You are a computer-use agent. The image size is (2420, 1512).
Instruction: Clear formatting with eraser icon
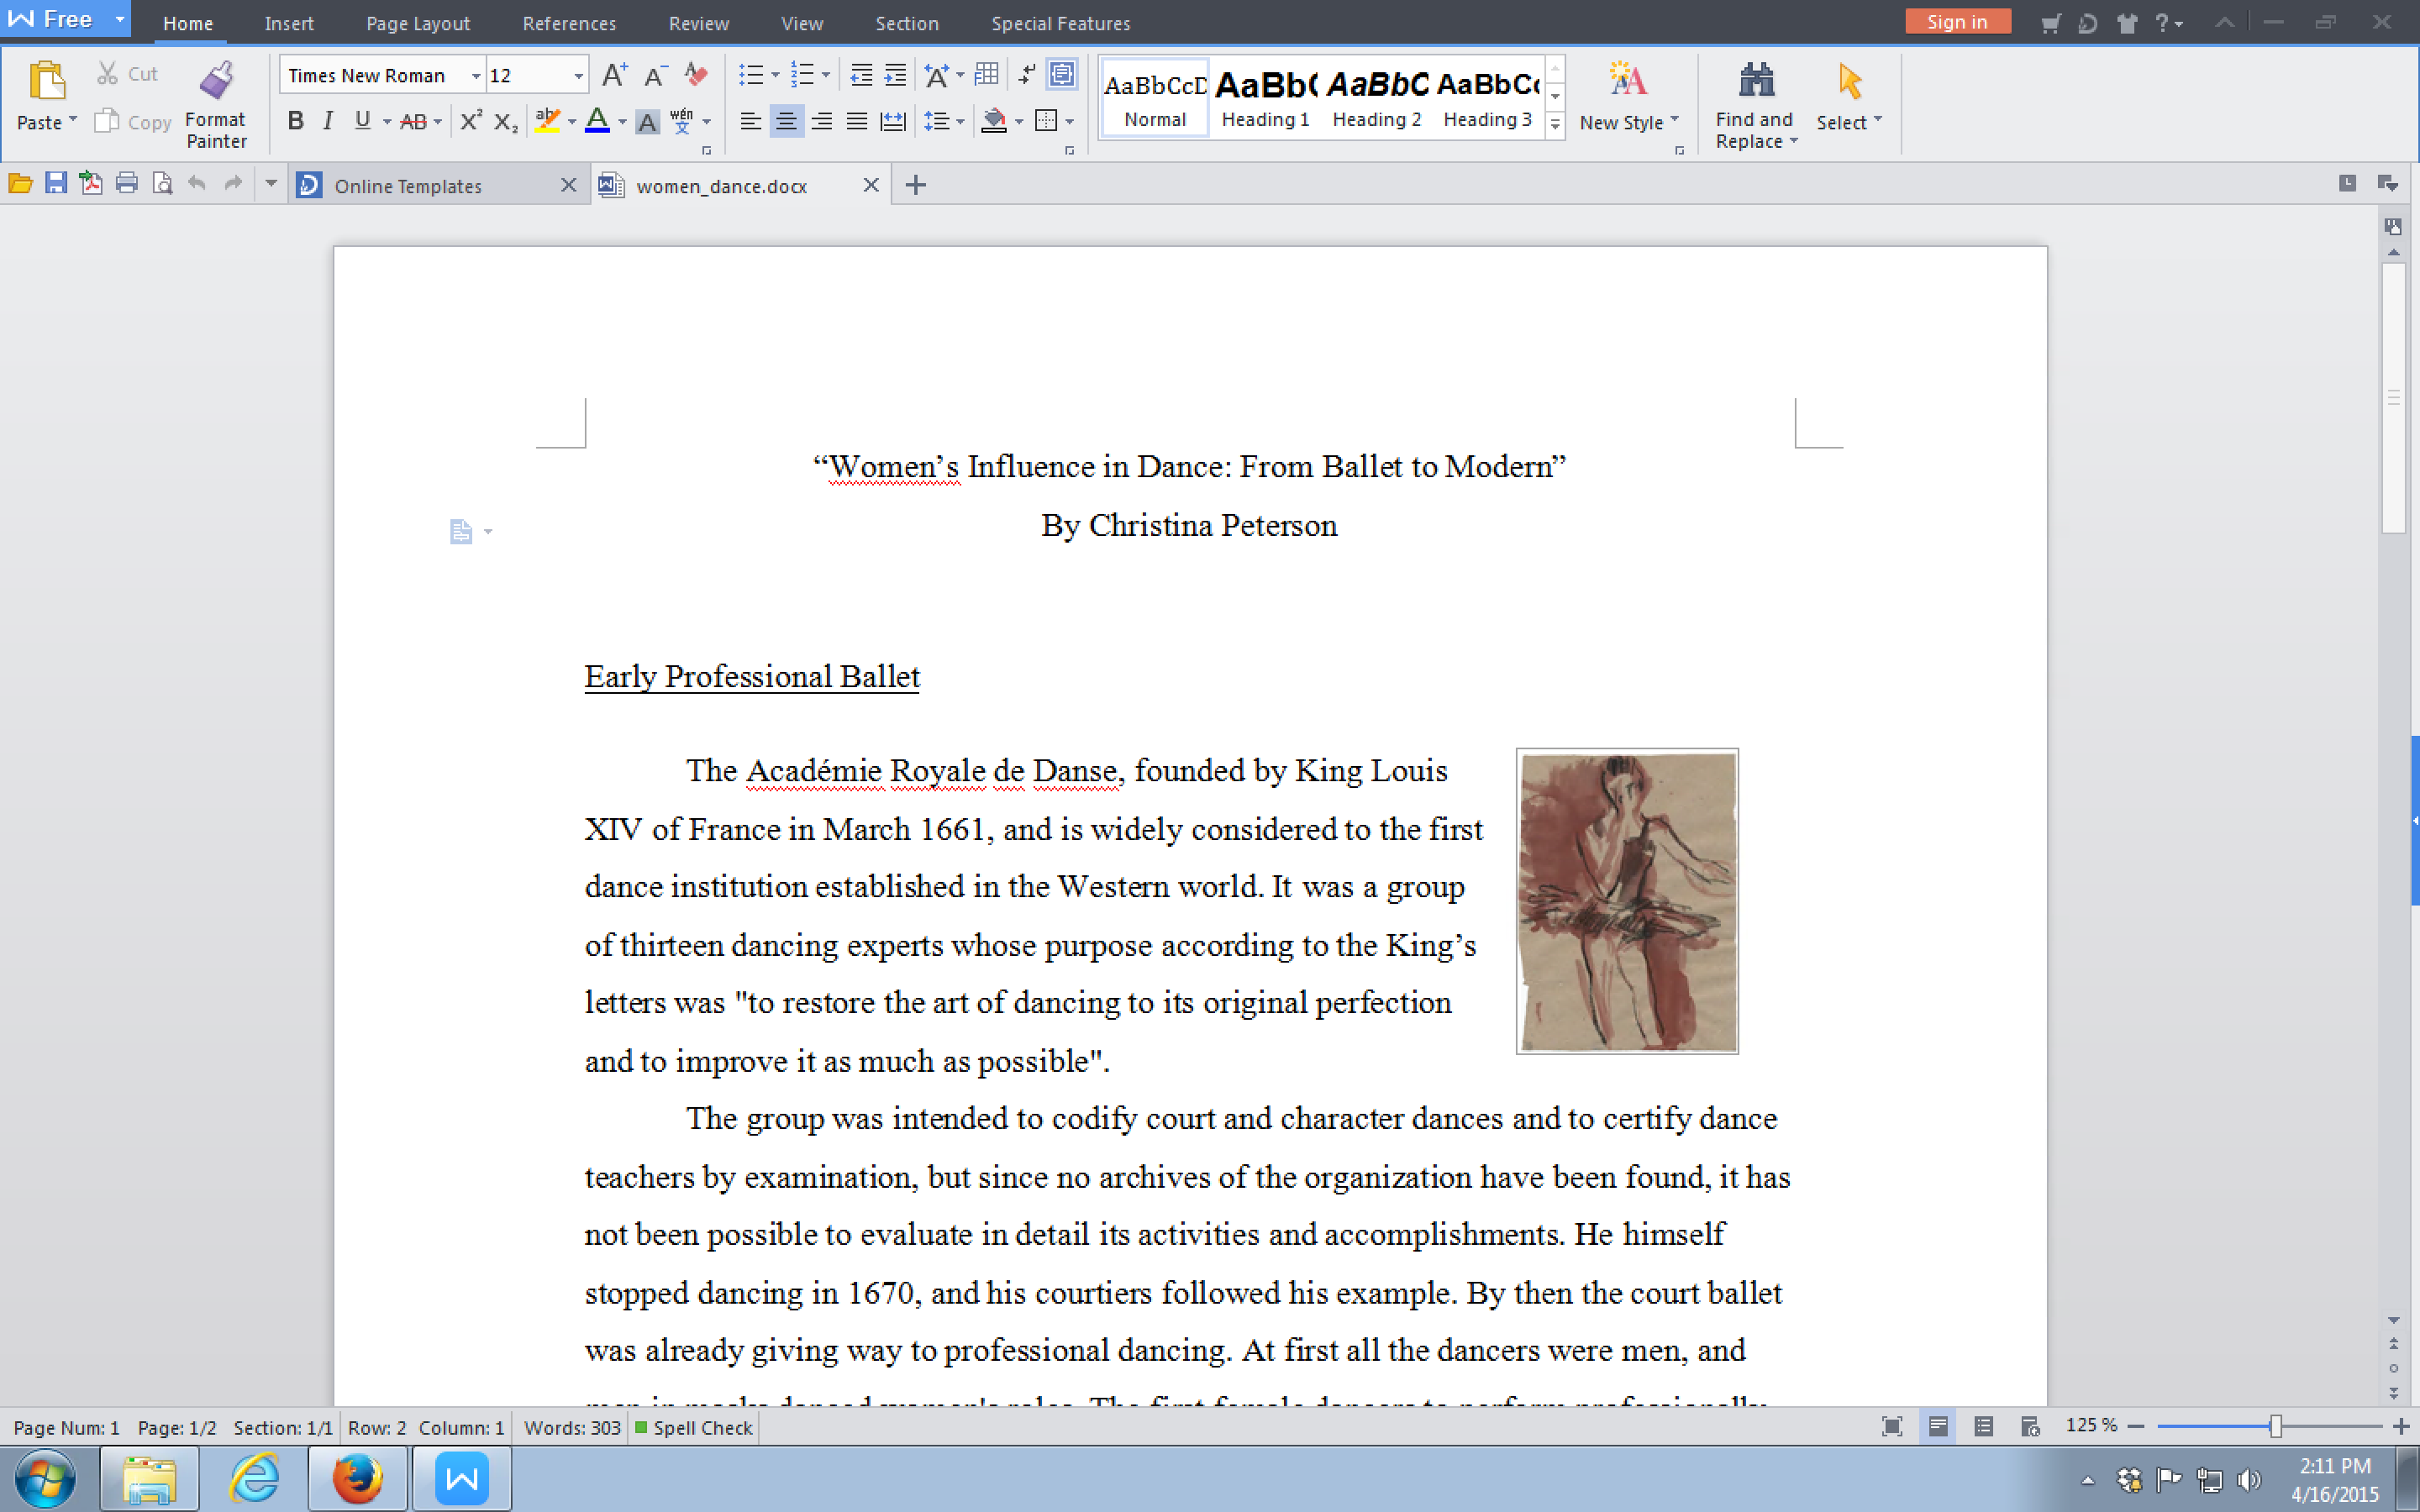click(x=696, y=75)
